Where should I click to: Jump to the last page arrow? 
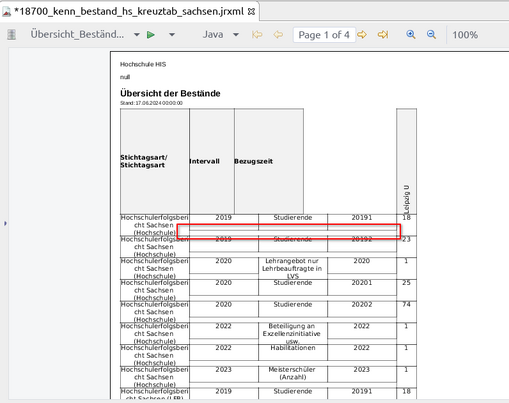tap(383, 35)
